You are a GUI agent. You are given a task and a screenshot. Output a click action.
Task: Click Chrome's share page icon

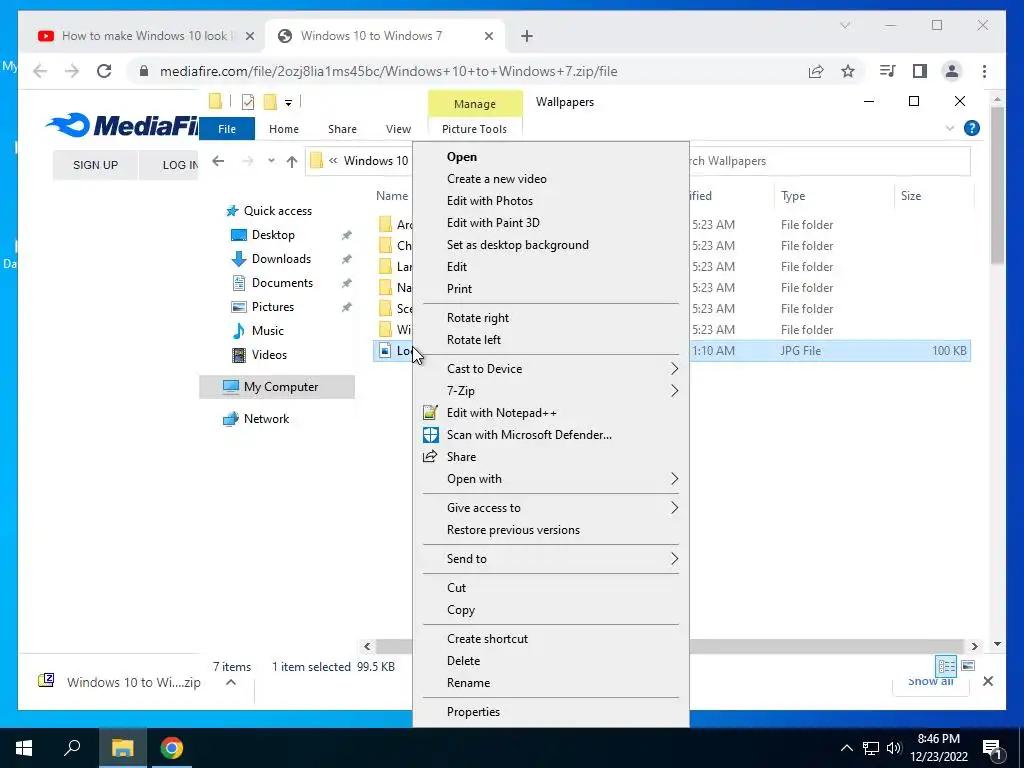[x=816, y=71]
